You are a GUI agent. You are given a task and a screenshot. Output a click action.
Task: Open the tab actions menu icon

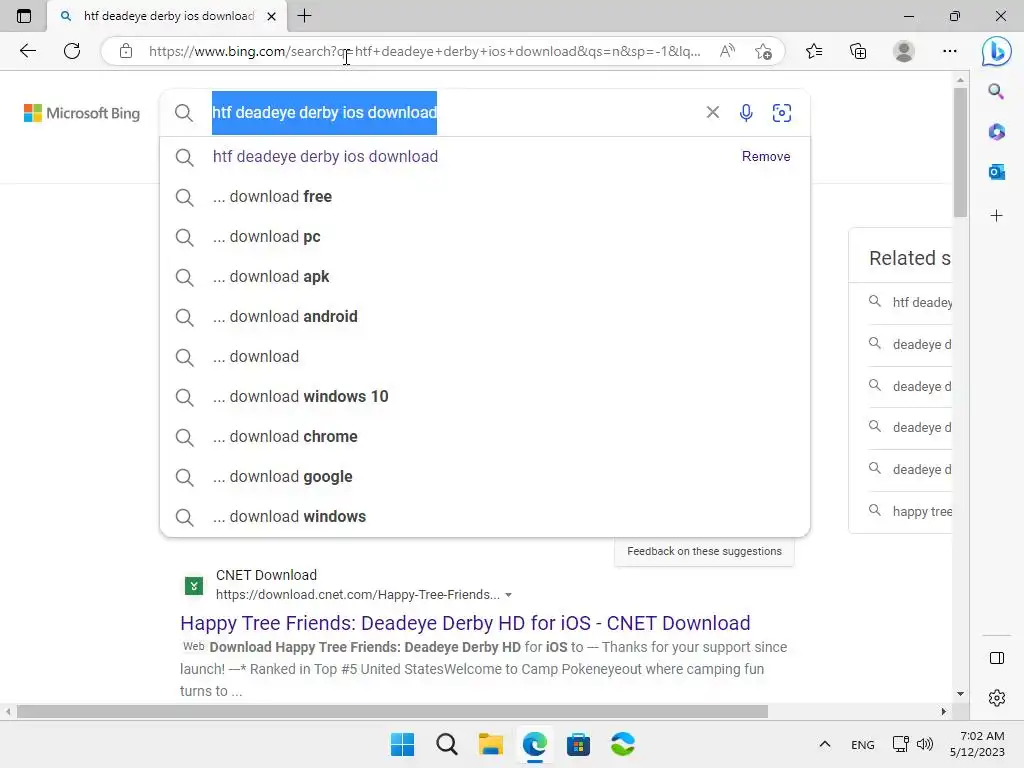pyautogui.click(x=24, y=16)
